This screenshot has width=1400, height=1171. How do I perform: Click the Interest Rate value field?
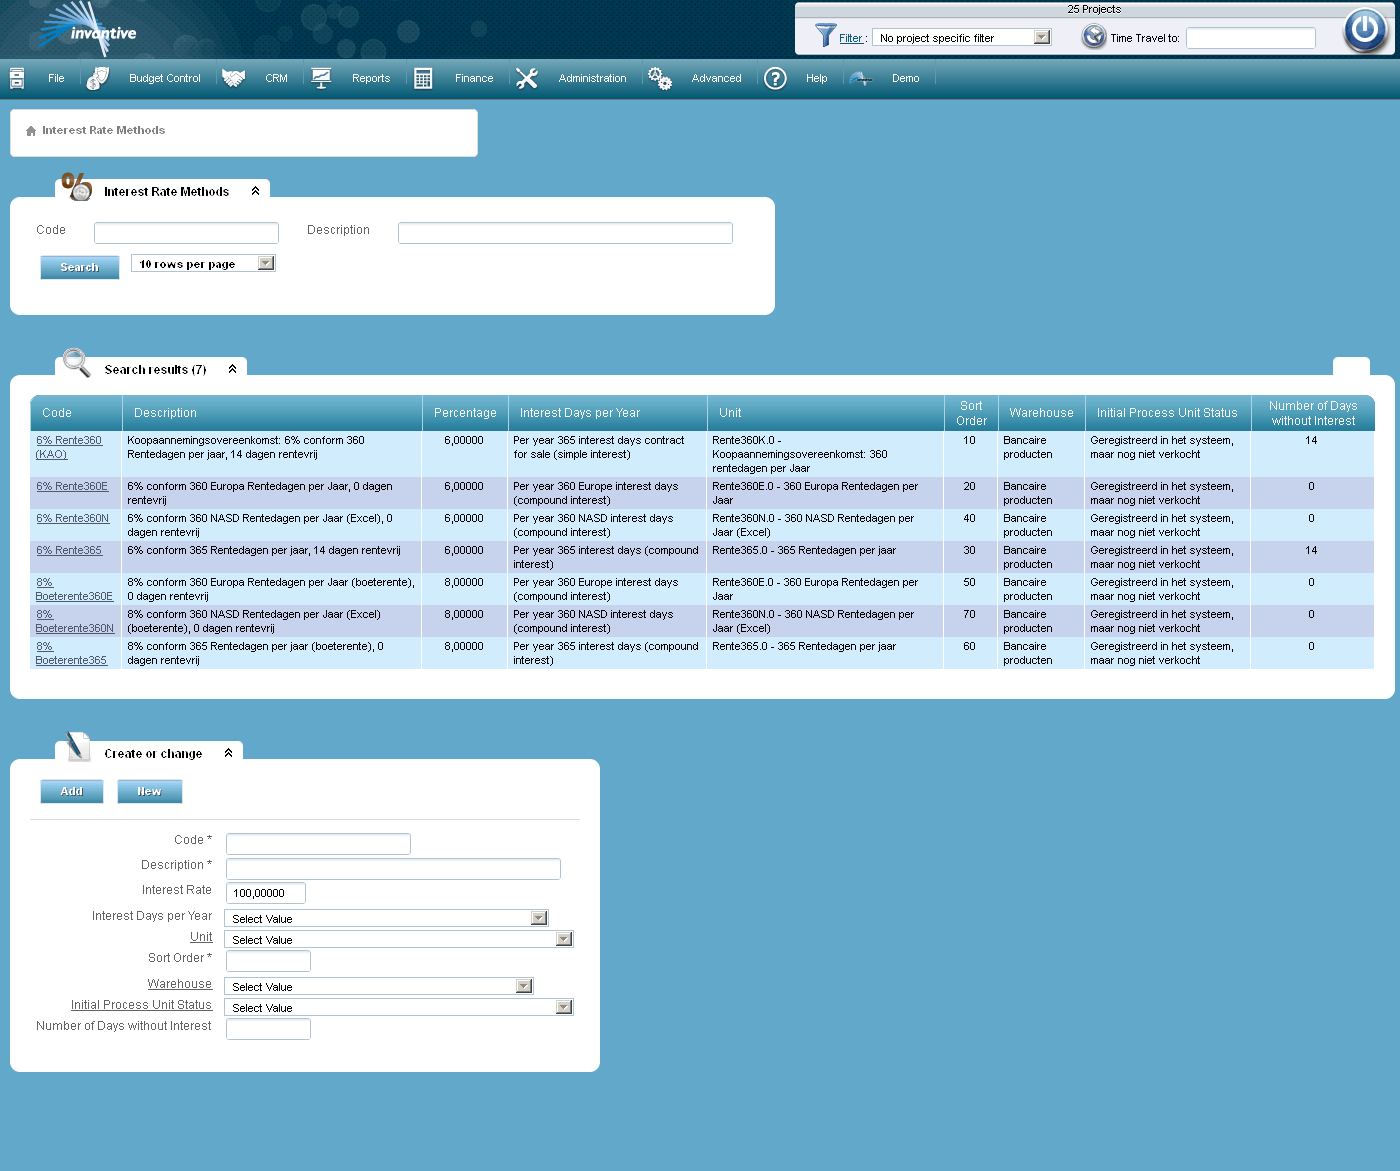click(x=266, y=893)
